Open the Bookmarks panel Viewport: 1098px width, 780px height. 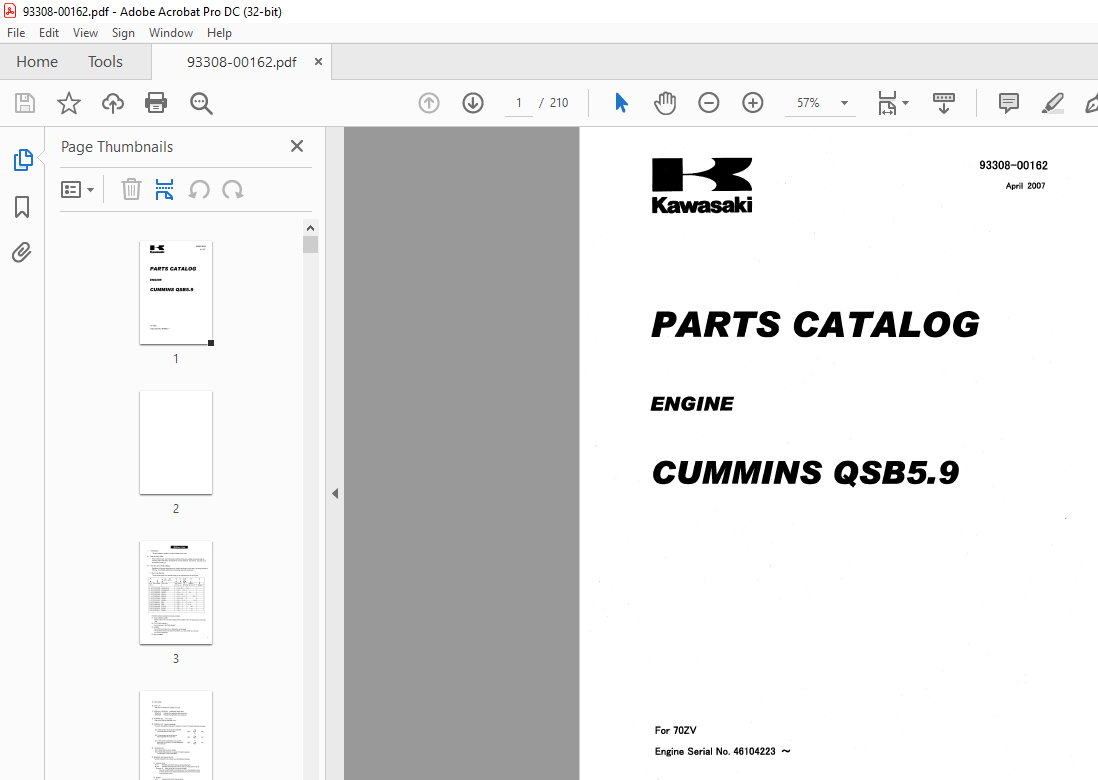click(x=22, y=207)
